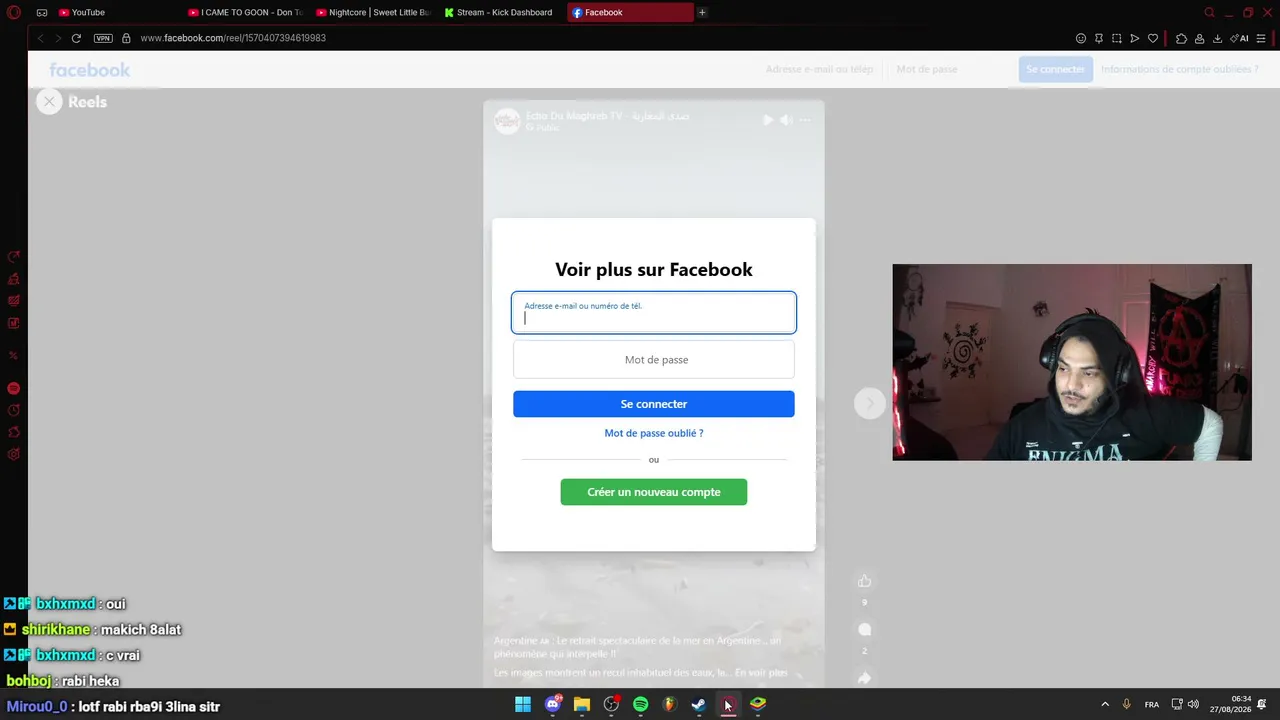
Task: Open the sidebar settings gear icon
Action: point(14,454)
